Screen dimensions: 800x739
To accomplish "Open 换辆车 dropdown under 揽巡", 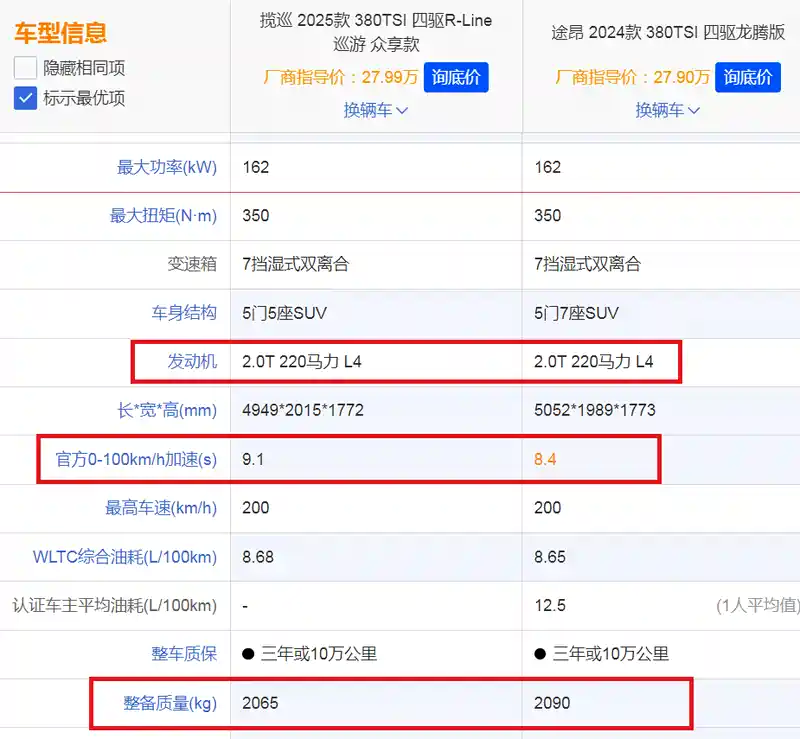I will [x=376, y=110].
